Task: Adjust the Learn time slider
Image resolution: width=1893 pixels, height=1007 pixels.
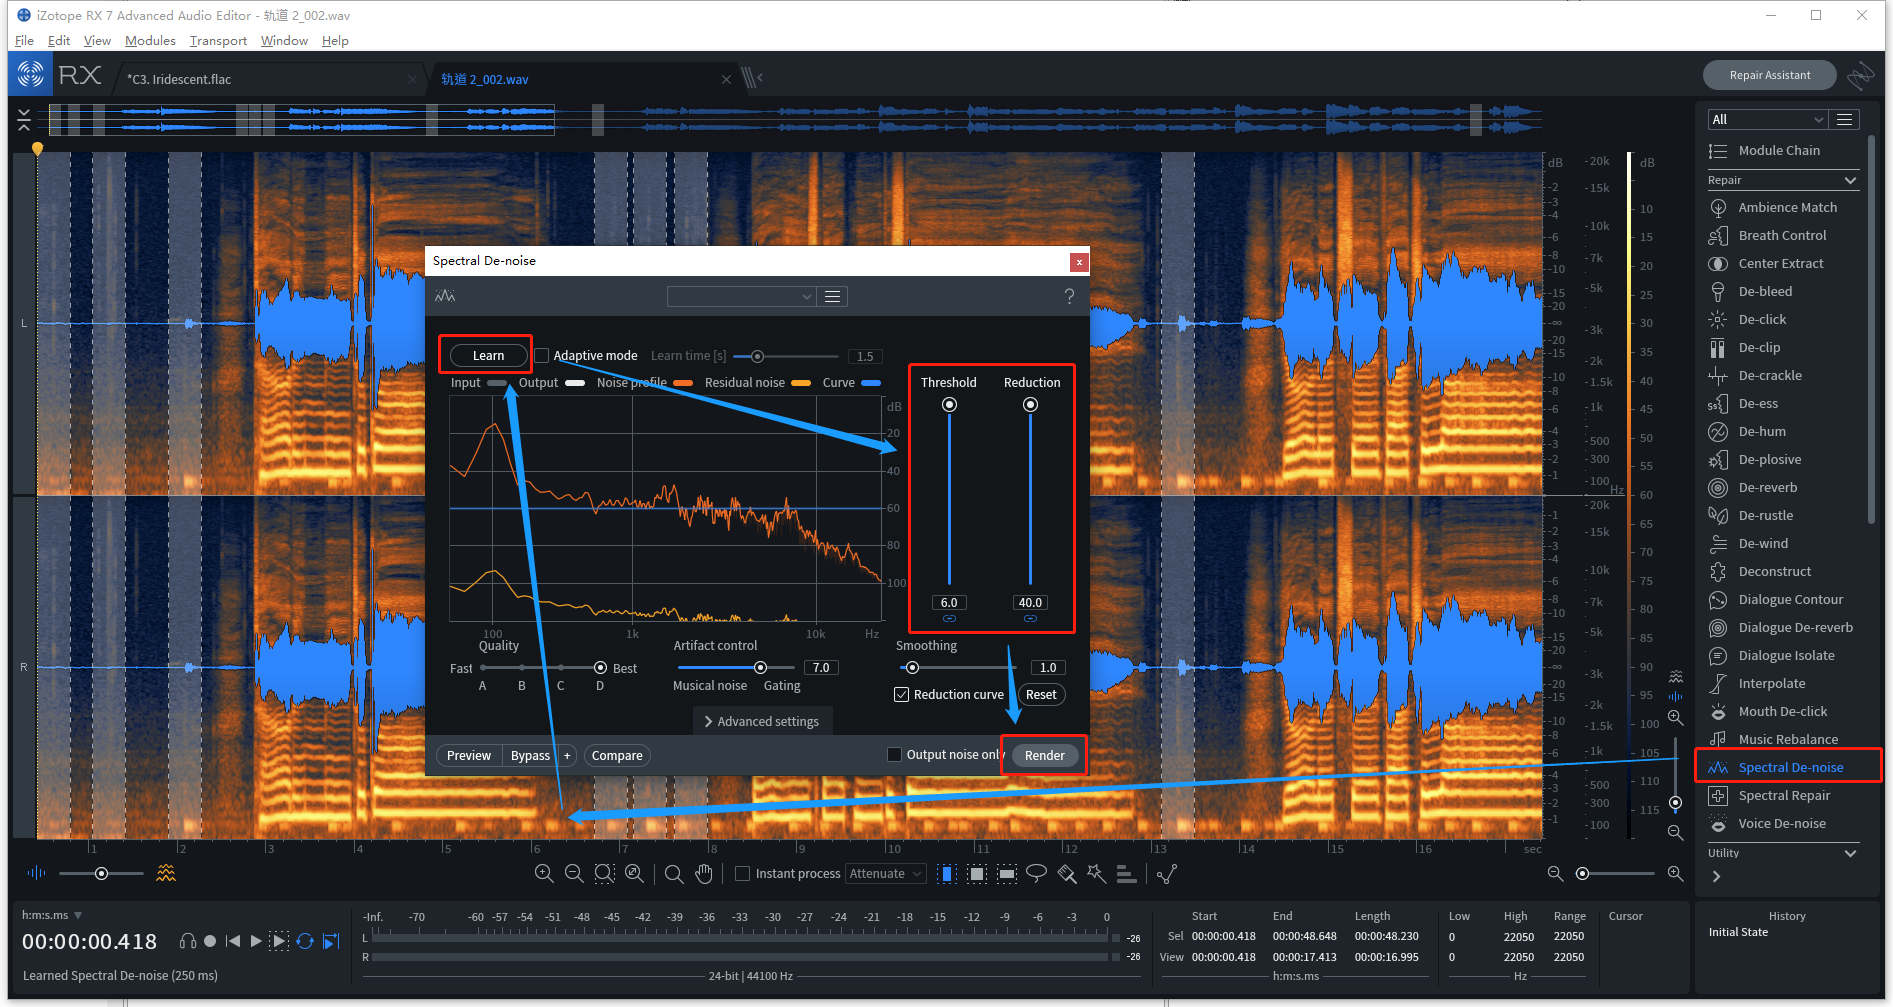Action: tap(757, 356)
